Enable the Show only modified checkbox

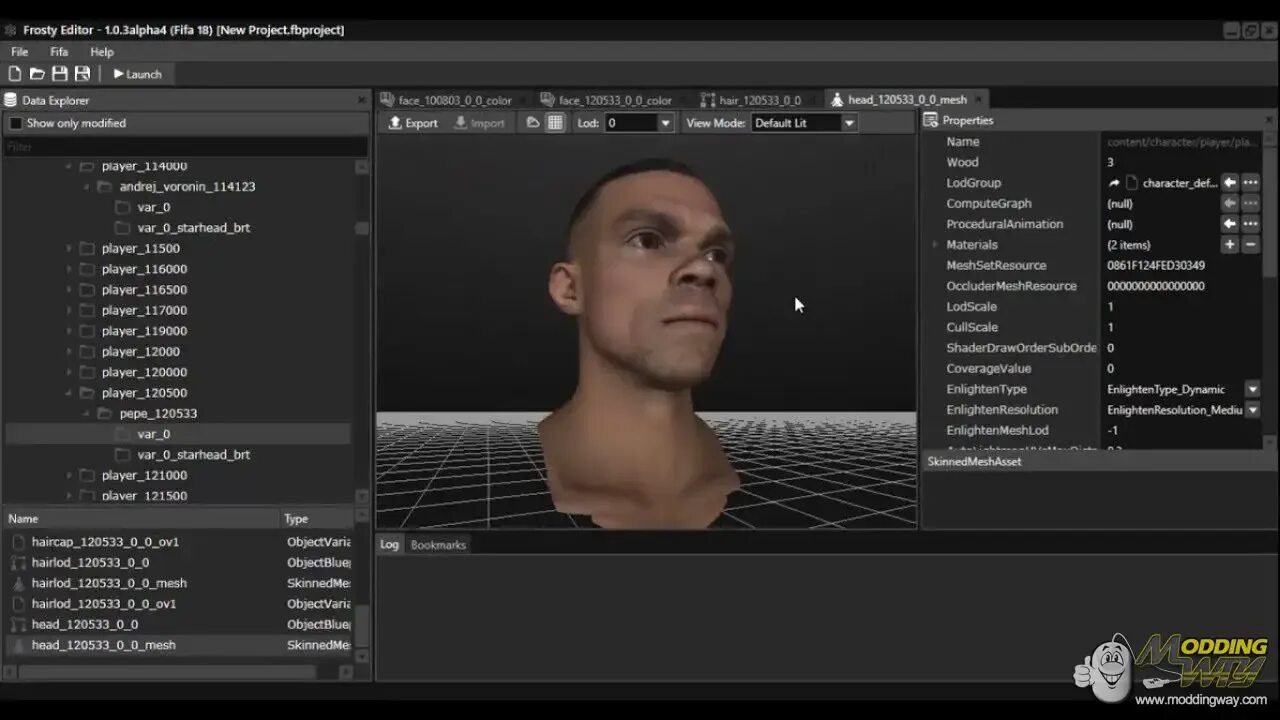click(15, 123)
